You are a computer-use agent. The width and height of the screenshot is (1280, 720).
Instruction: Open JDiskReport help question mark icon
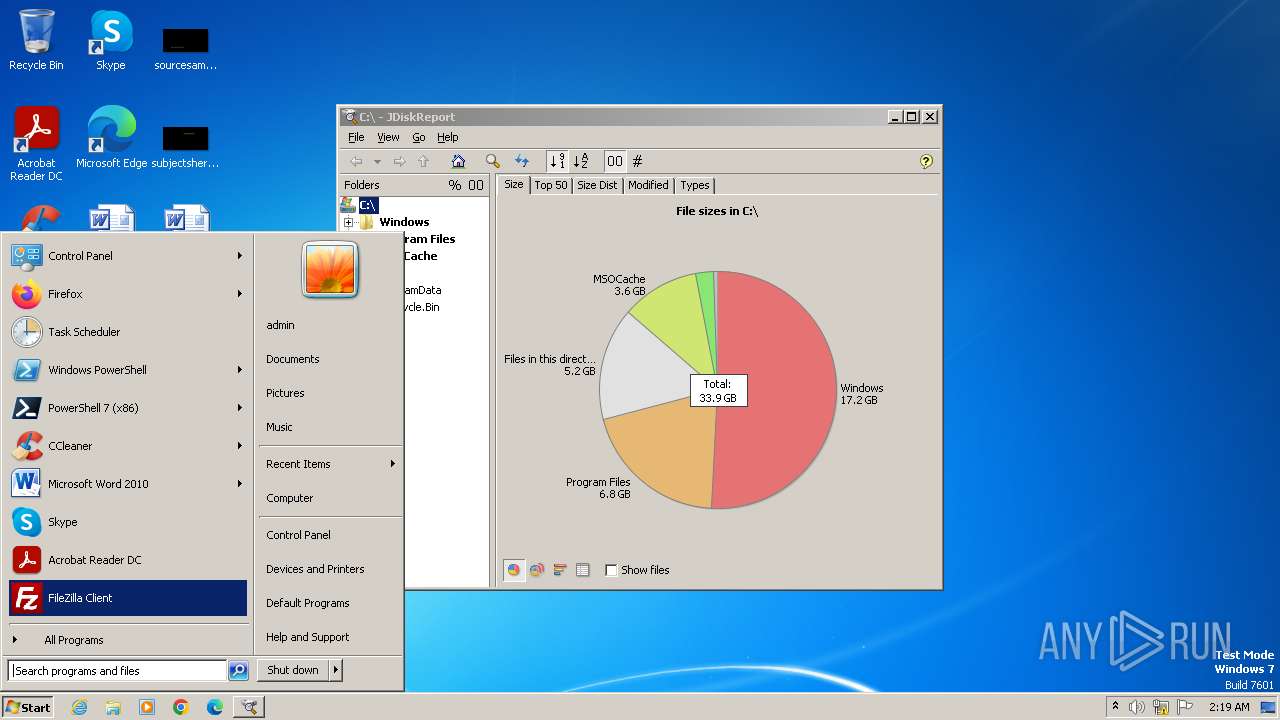pyautogui.click(x=926, y=161)
